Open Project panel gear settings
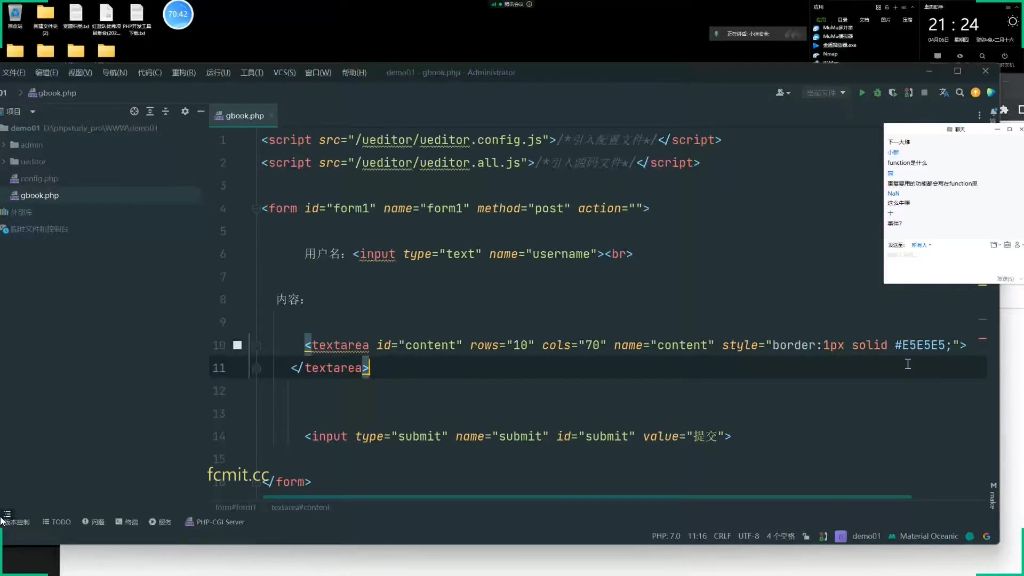Screen dimensions: 1024x576 pyautogui.click(x=185, y=112)
